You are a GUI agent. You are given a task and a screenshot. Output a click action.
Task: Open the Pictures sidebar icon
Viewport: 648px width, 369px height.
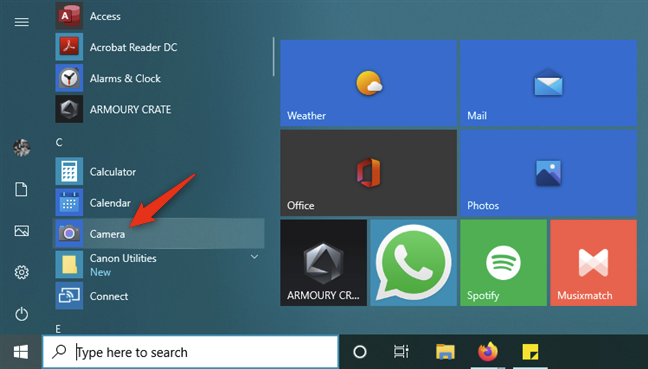(21, 231)
